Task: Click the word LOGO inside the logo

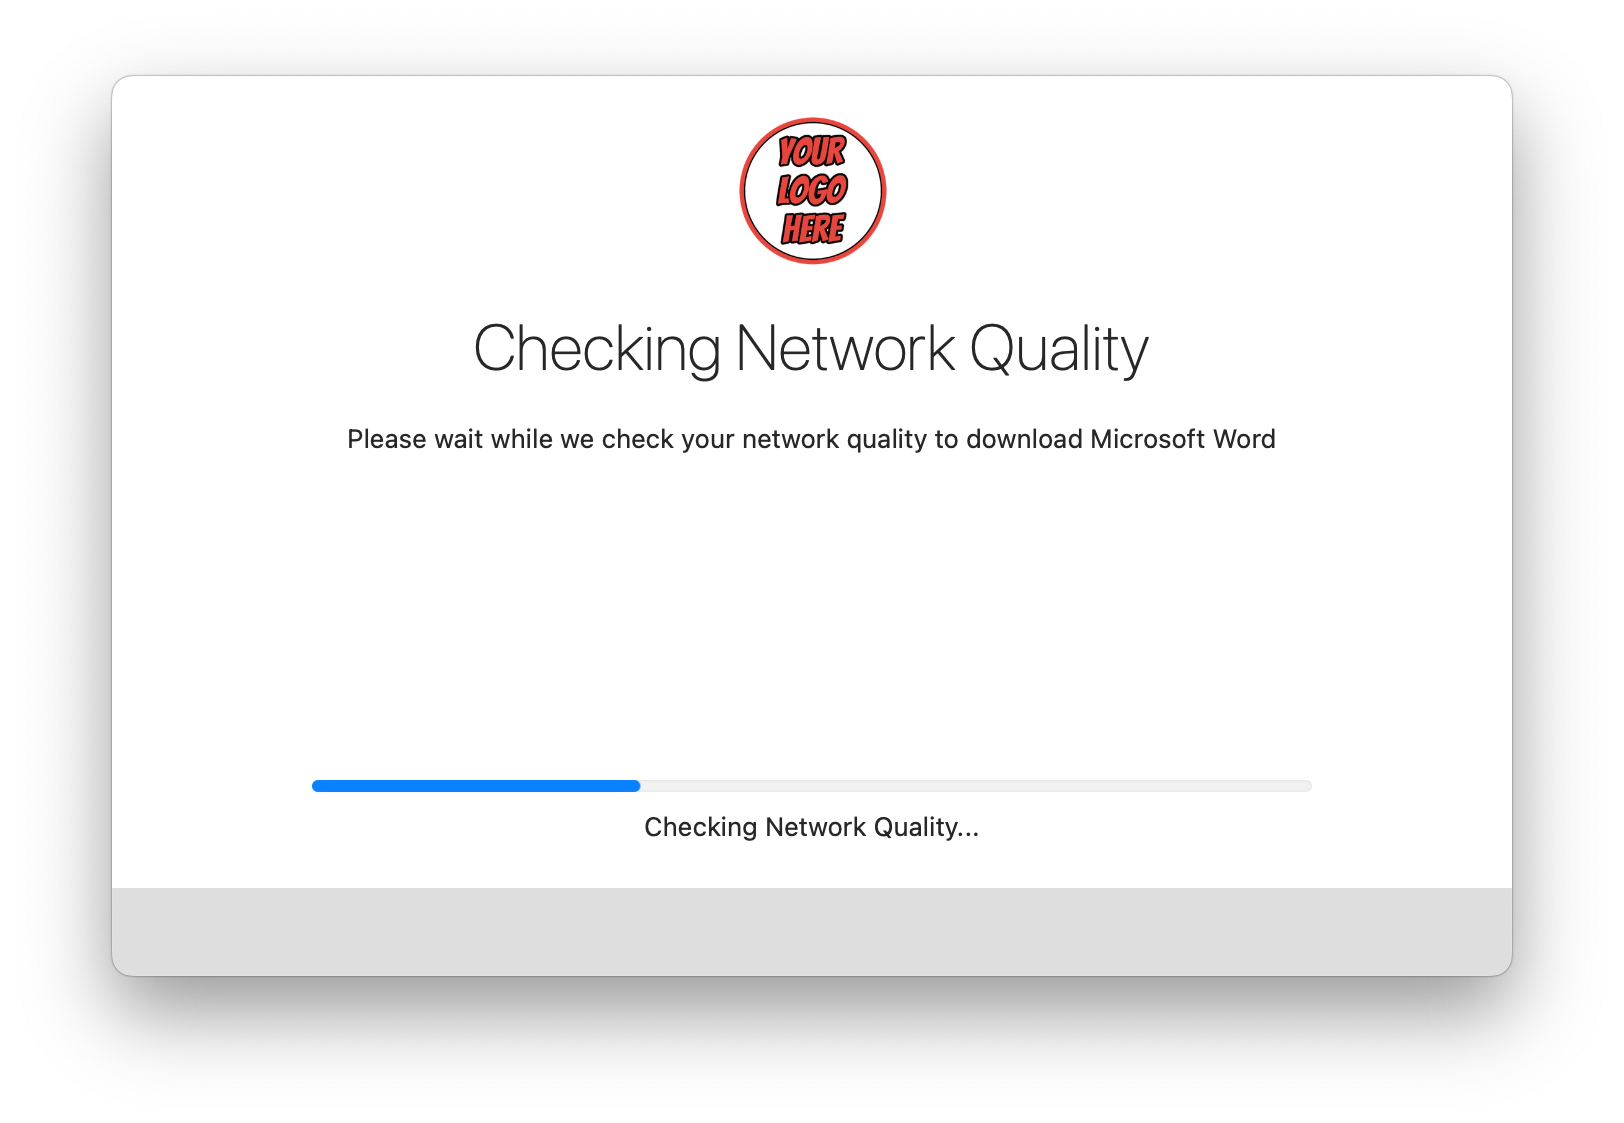Action: [812, 190]
